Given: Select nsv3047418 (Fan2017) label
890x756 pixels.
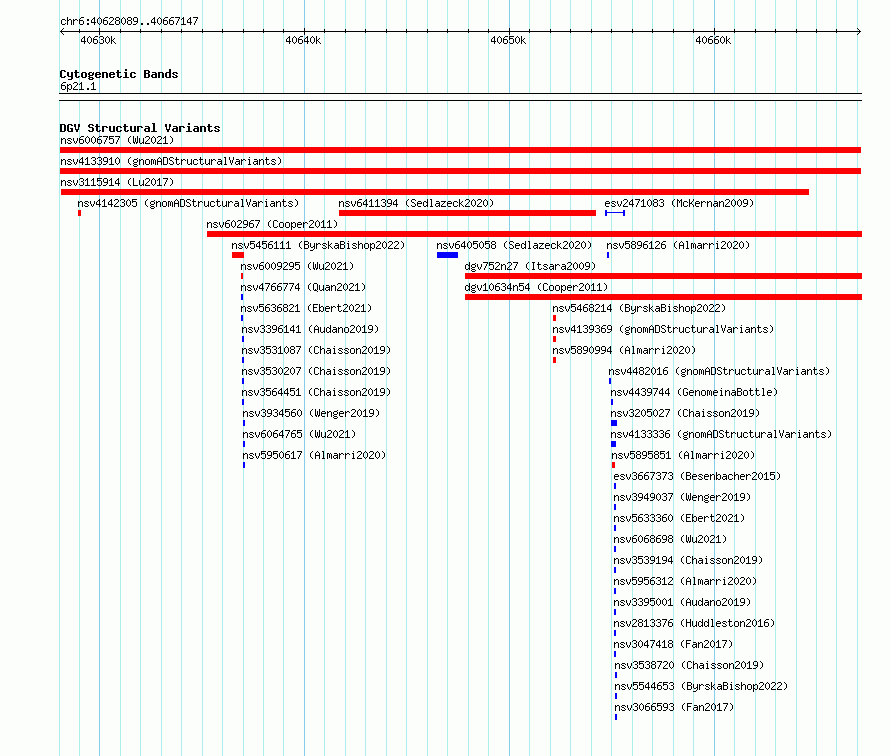Looking at the screenshot, I should (x=673, y=644).
